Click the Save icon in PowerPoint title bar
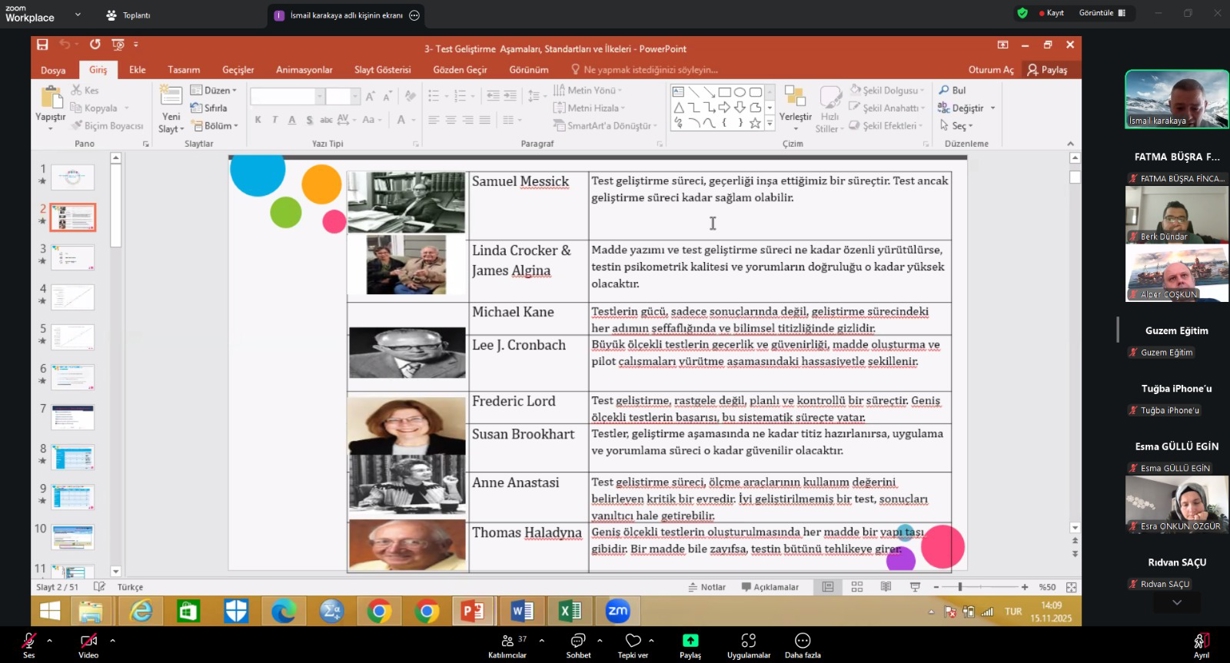 (x=42, y=45)
